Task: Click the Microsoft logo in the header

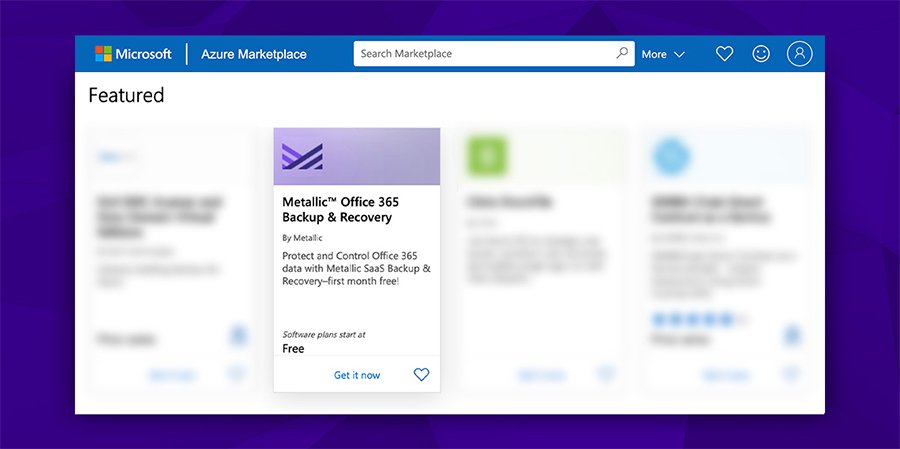Action: [133, 54]
